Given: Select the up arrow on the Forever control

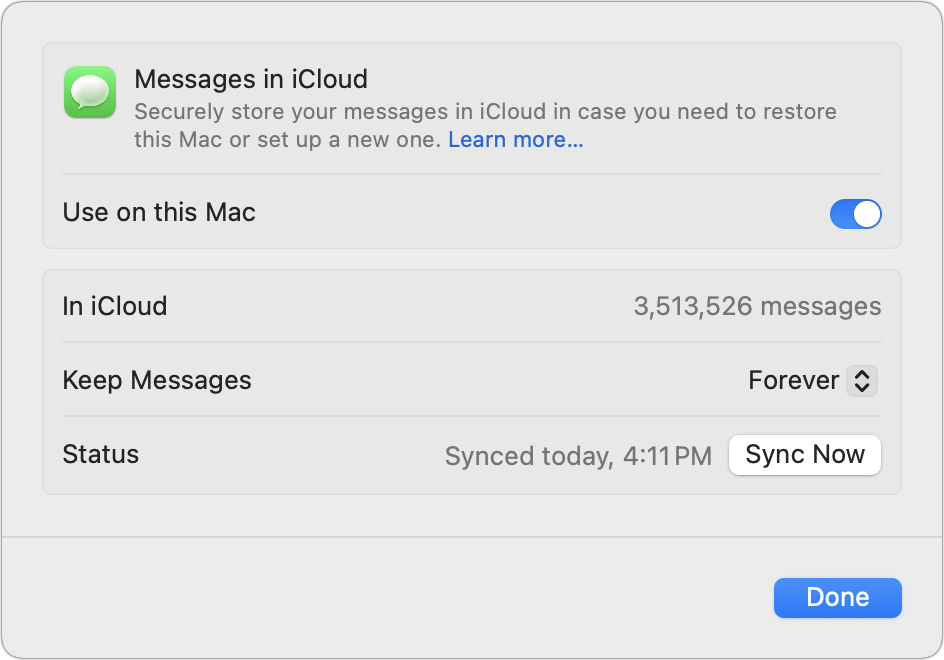Looking at the screenshot, I should [x=862, y=374].
